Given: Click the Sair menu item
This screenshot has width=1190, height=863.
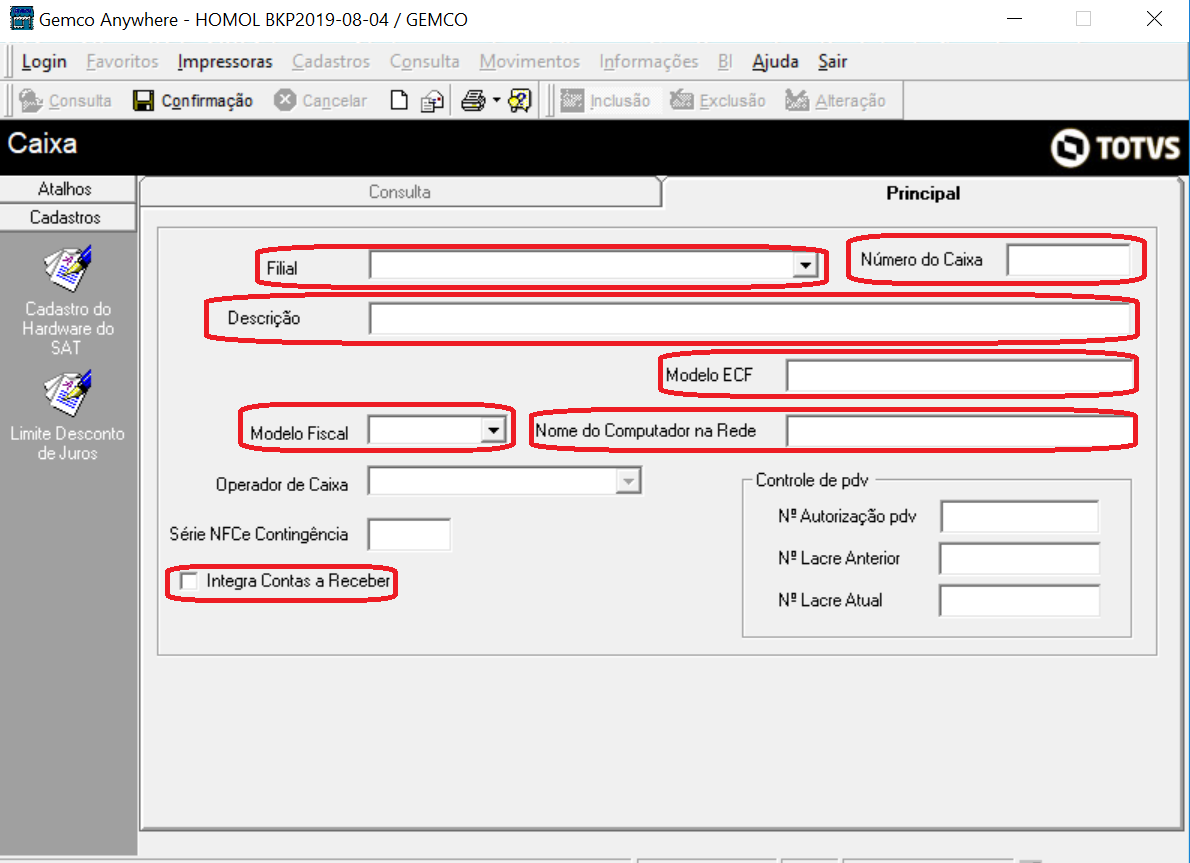Looking at the screenshot, I should [x=832, y=61].
